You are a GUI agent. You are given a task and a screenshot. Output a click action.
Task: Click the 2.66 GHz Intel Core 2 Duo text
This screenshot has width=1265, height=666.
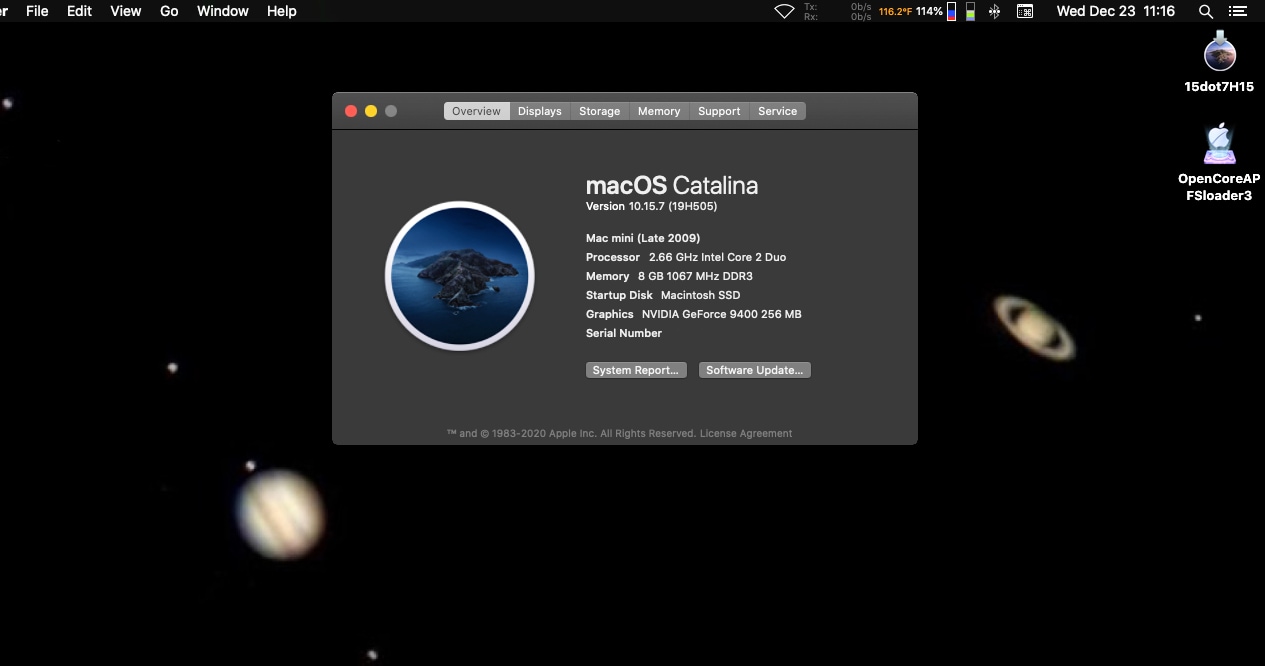coord(718,257)
